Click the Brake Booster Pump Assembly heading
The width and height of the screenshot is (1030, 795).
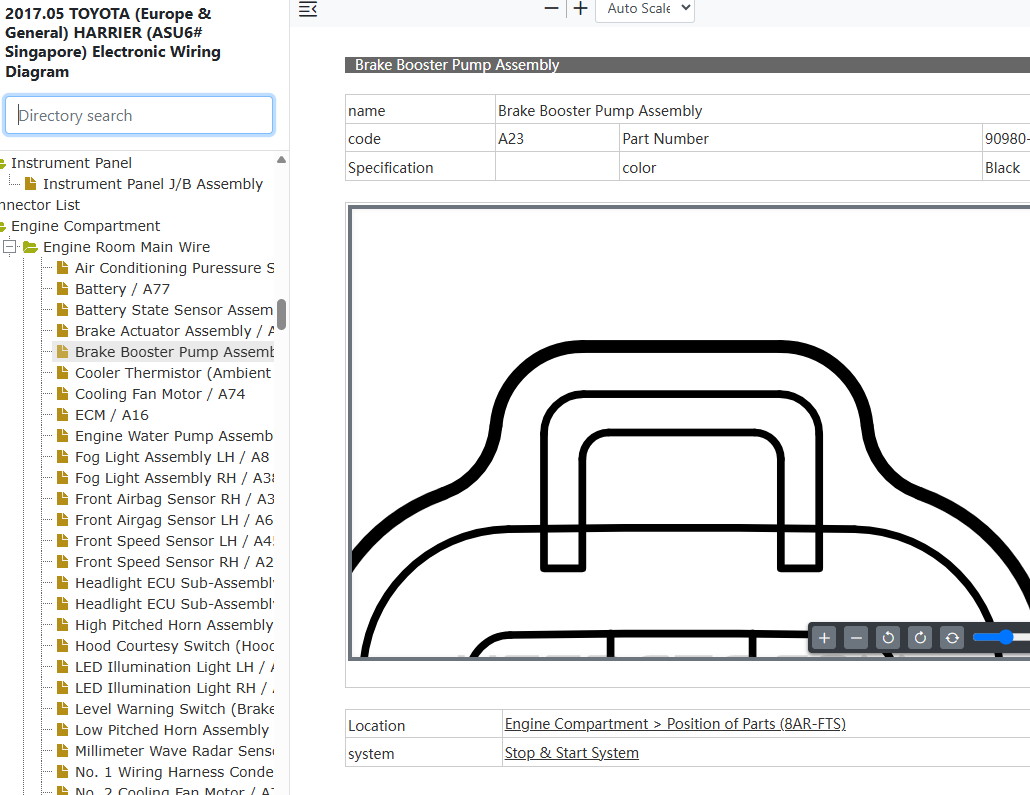coord(457,65)
